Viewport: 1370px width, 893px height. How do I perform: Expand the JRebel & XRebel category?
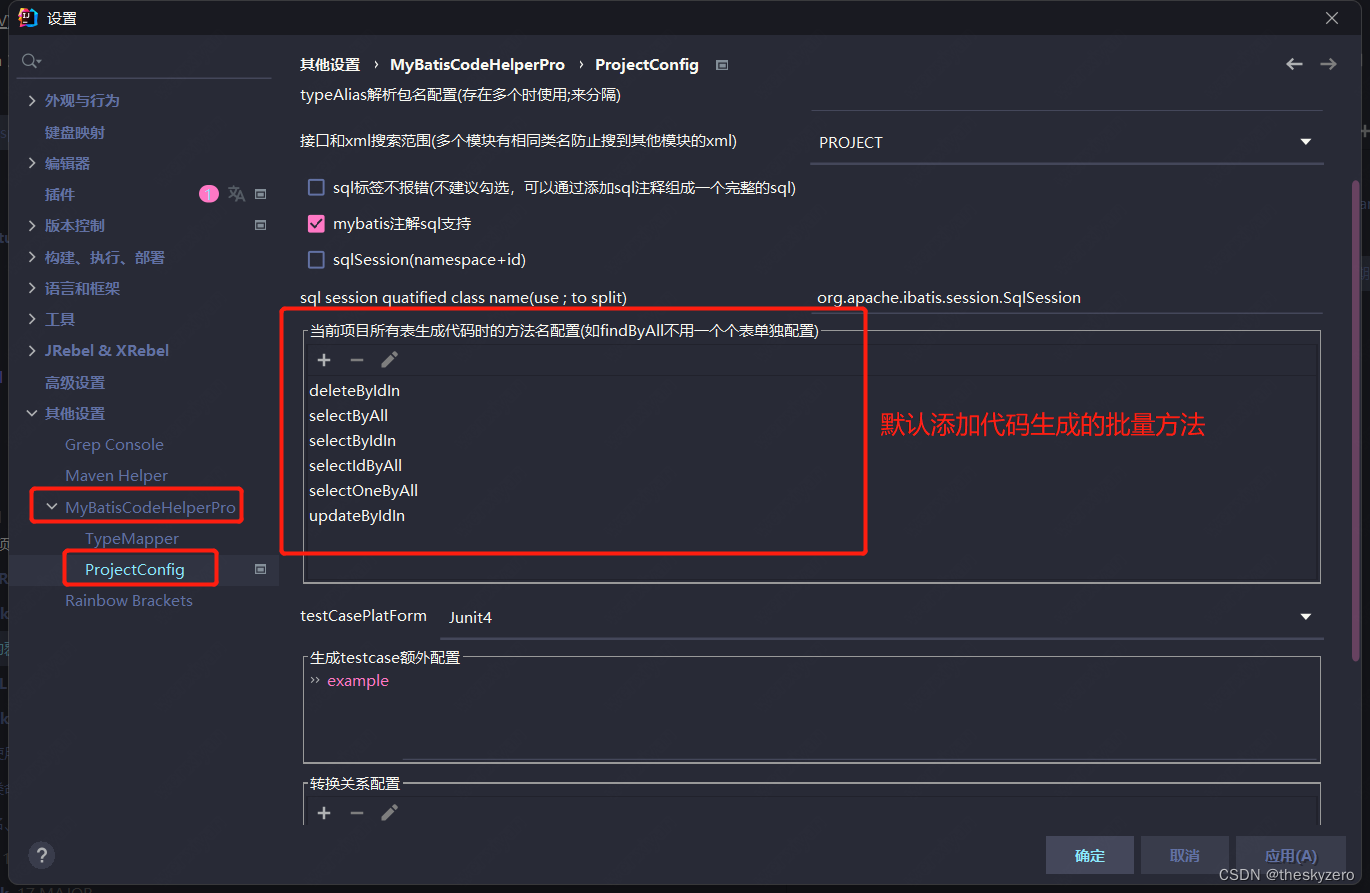click(x=32, y=350)
